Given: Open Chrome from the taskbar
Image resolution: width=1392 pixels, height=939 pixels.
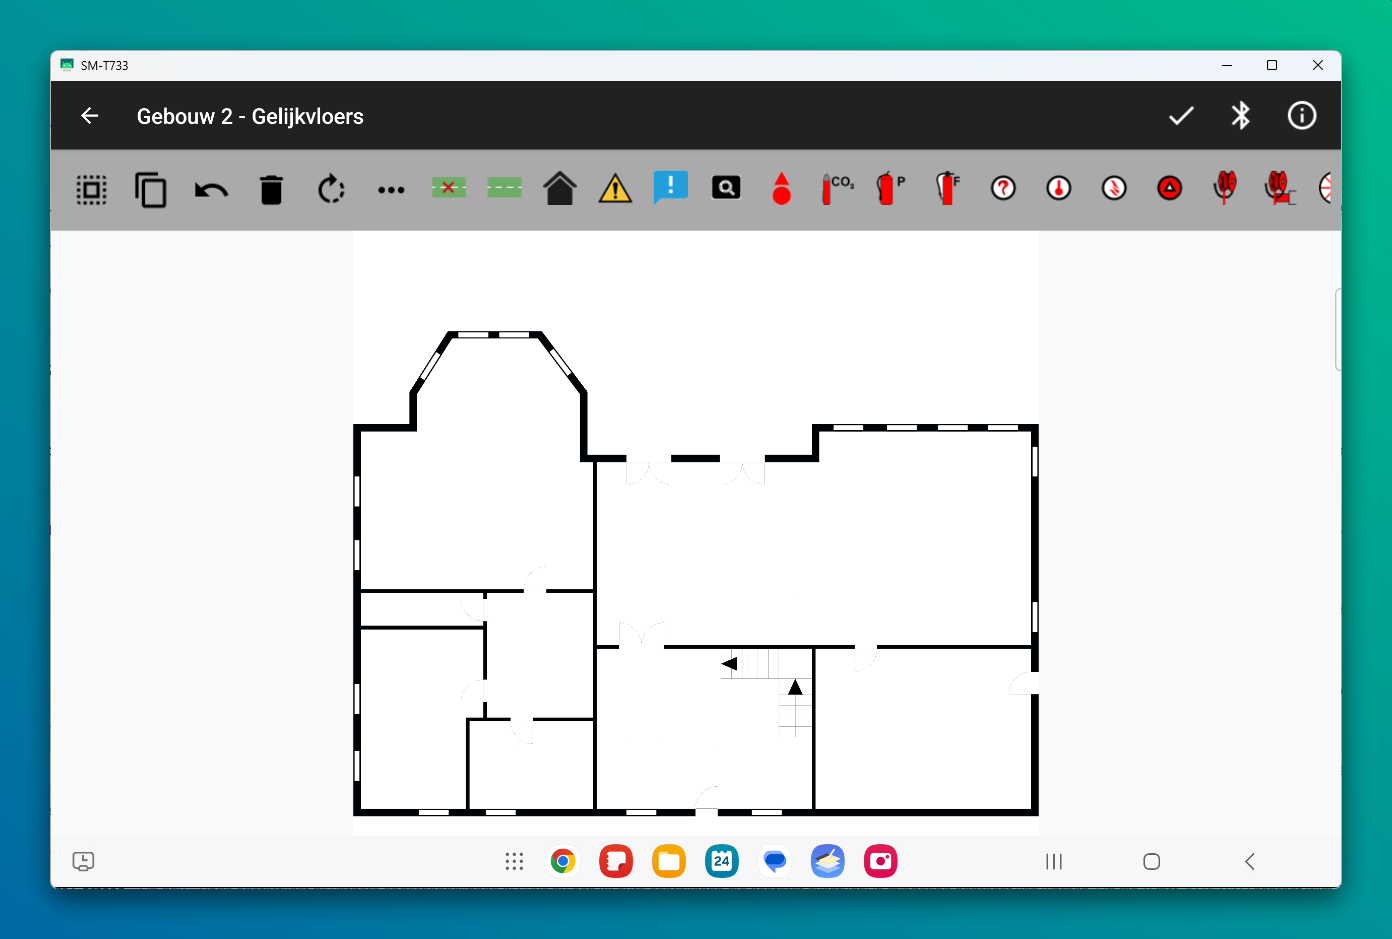Looking at the screenshot, I should 563,861.
